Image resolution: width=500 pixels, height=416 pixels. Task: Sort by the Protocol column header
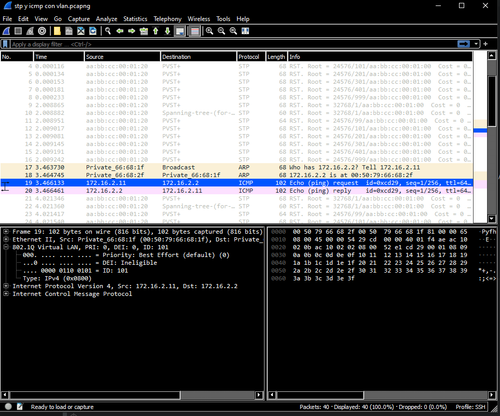pyautogui.click(x=251, y=57)
